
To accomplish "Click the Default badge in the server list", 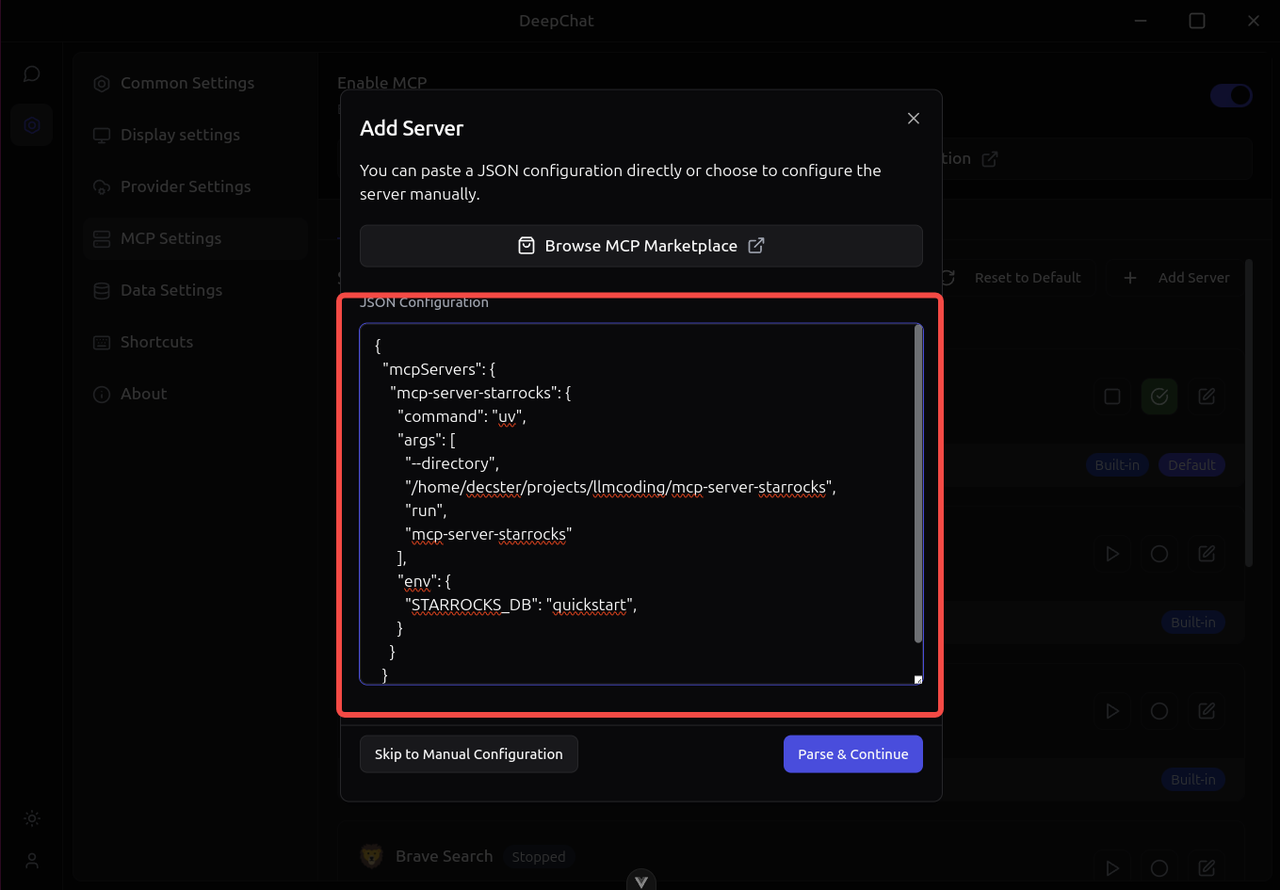I will [1192, 465].
